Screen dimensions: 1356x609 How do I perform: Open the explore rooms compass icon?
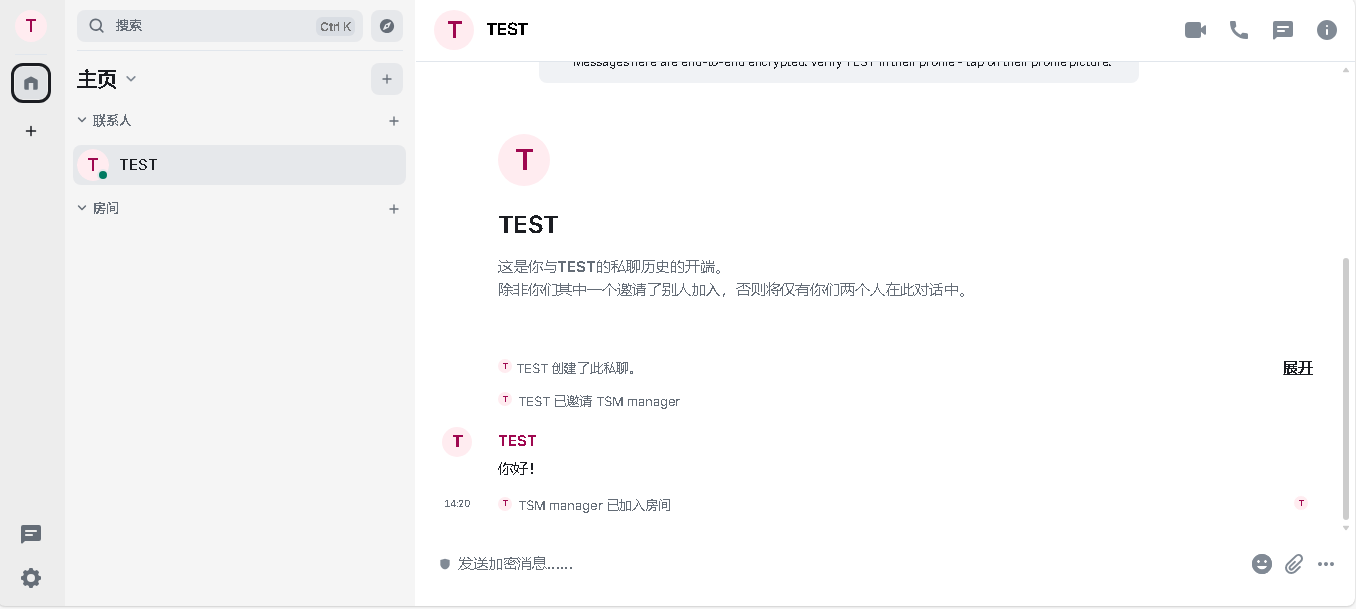(387, 26)
